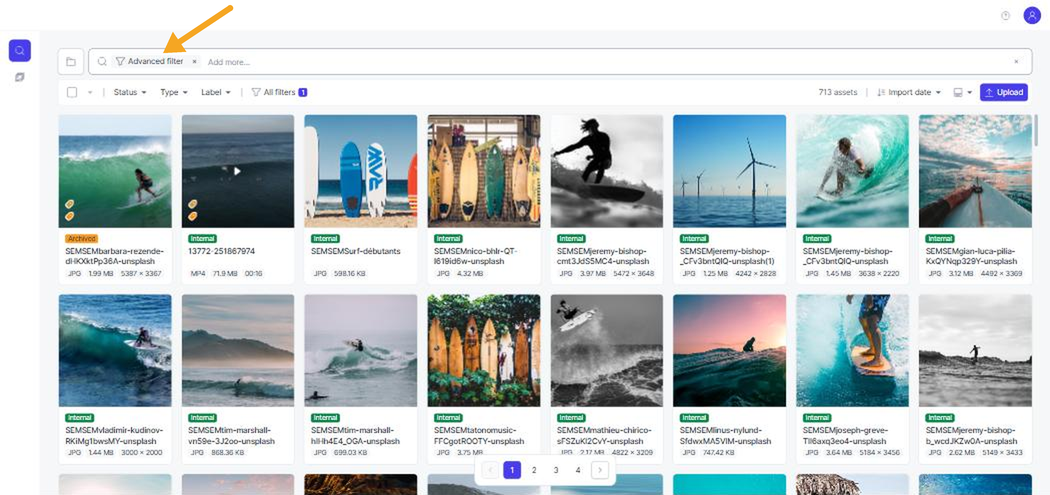
Task: Open the tatonomusic wooden surfboards thumbnail
Action: coord(484,350)
